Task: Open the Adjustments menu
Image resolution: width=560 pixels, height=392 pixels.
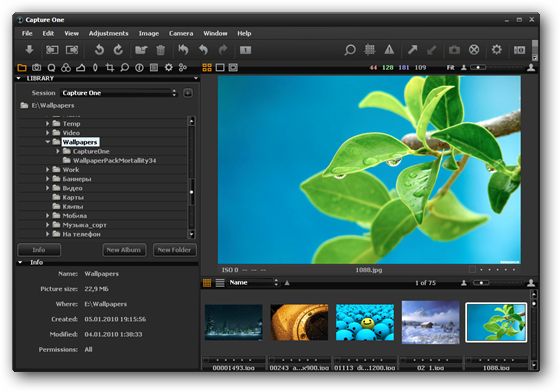Action: click(x=108, y=33)
